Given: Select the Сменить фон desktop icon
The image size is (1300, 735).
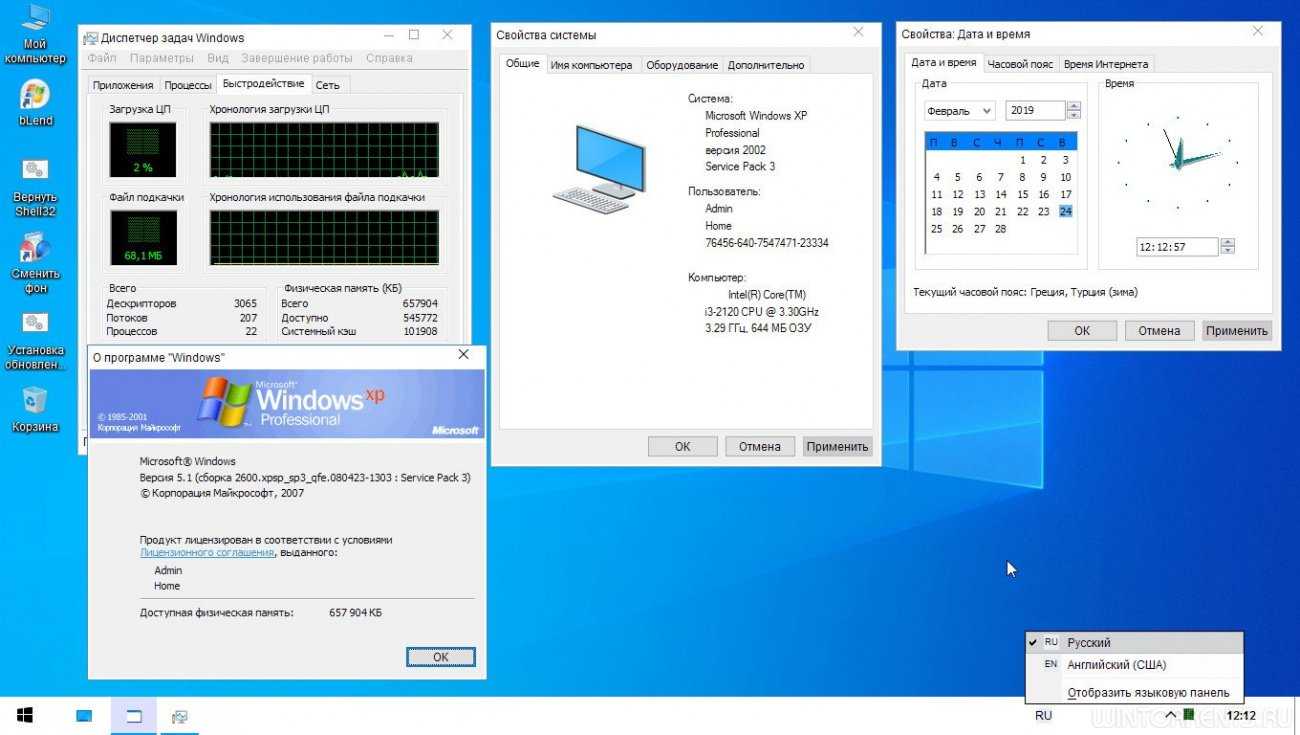Looking at the screenshot, I should click(35, 263).
